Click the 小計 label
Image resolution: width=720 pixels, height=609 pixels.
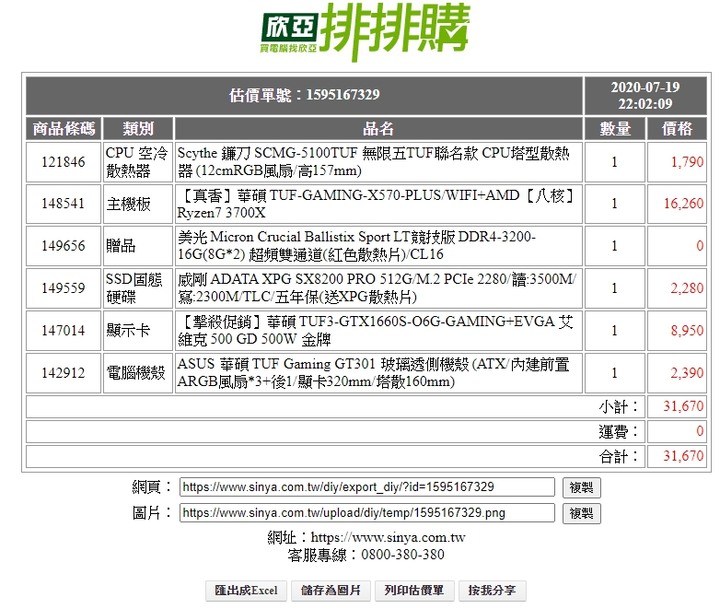pyautogui.click(x=618, y=406)
